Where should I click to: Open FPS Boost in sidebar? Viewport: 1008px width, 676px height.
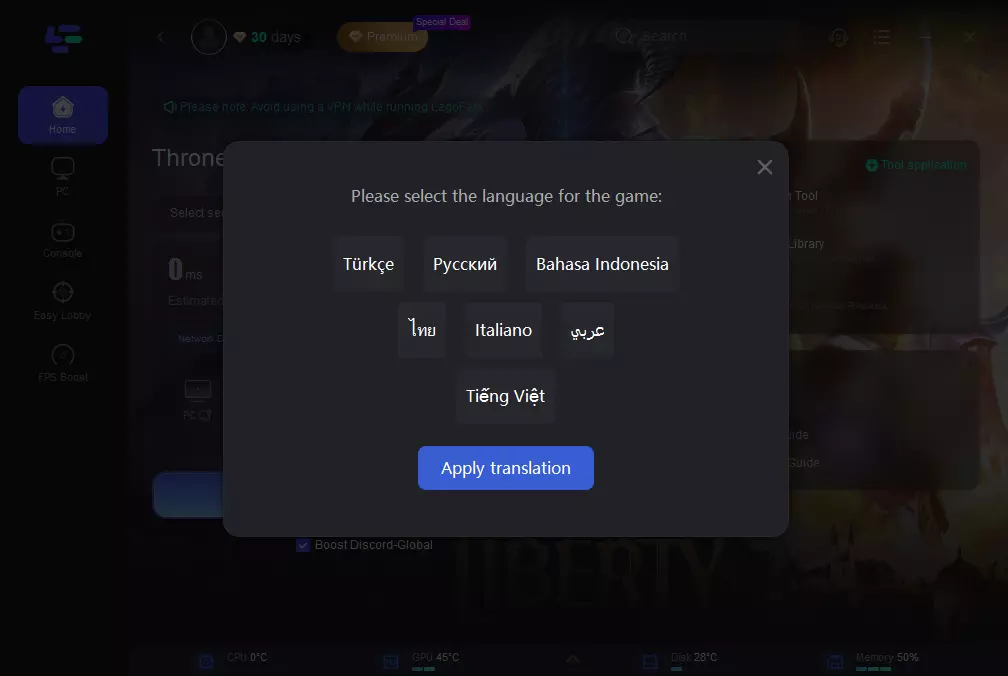pos(62,363)
